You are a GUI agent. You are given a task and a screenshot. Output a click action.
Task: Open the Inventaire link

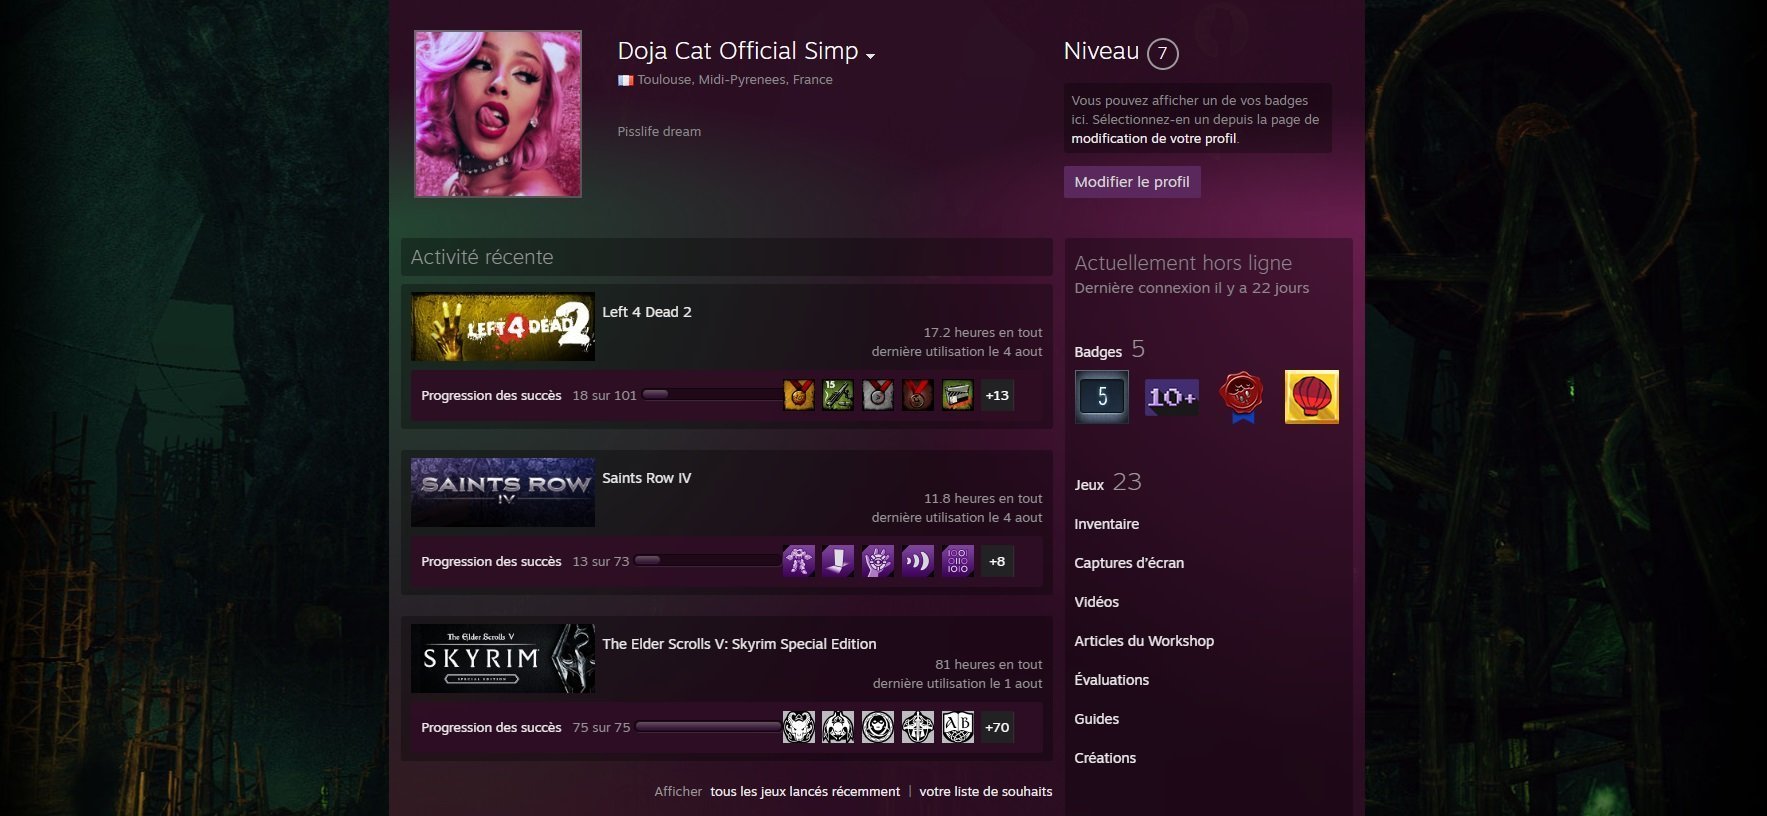click(x=1106, y=524)
